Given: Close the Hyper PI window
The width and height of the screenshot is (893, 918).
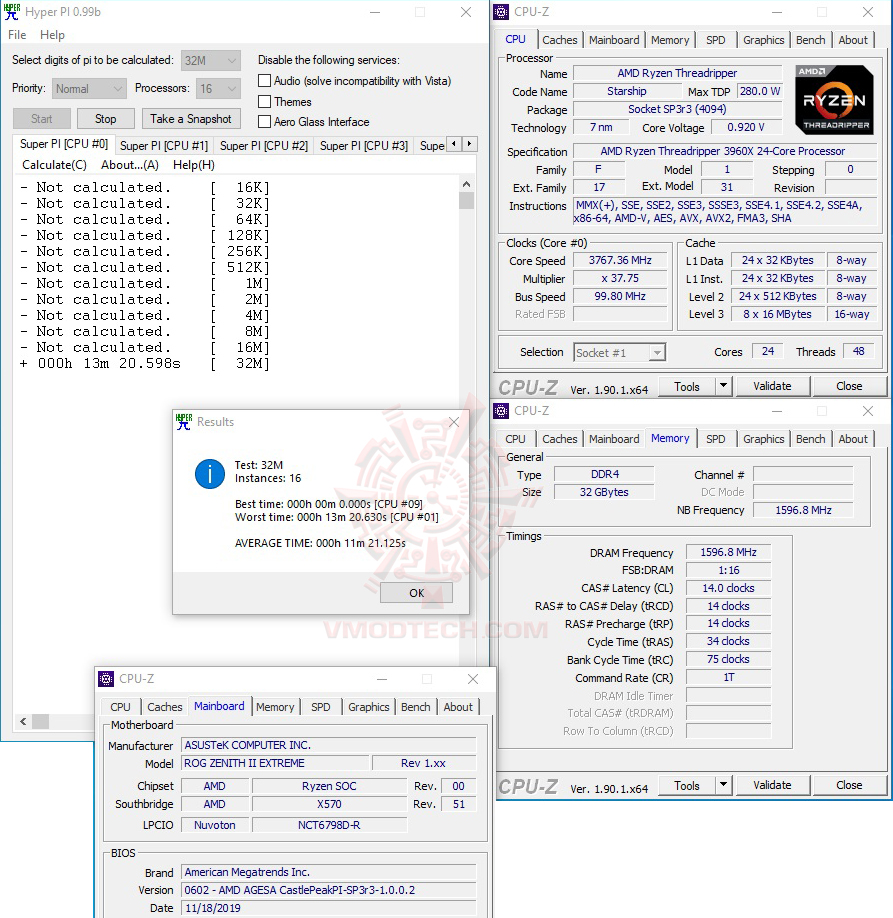Looking at the screenshot, I should click(466, 12).
